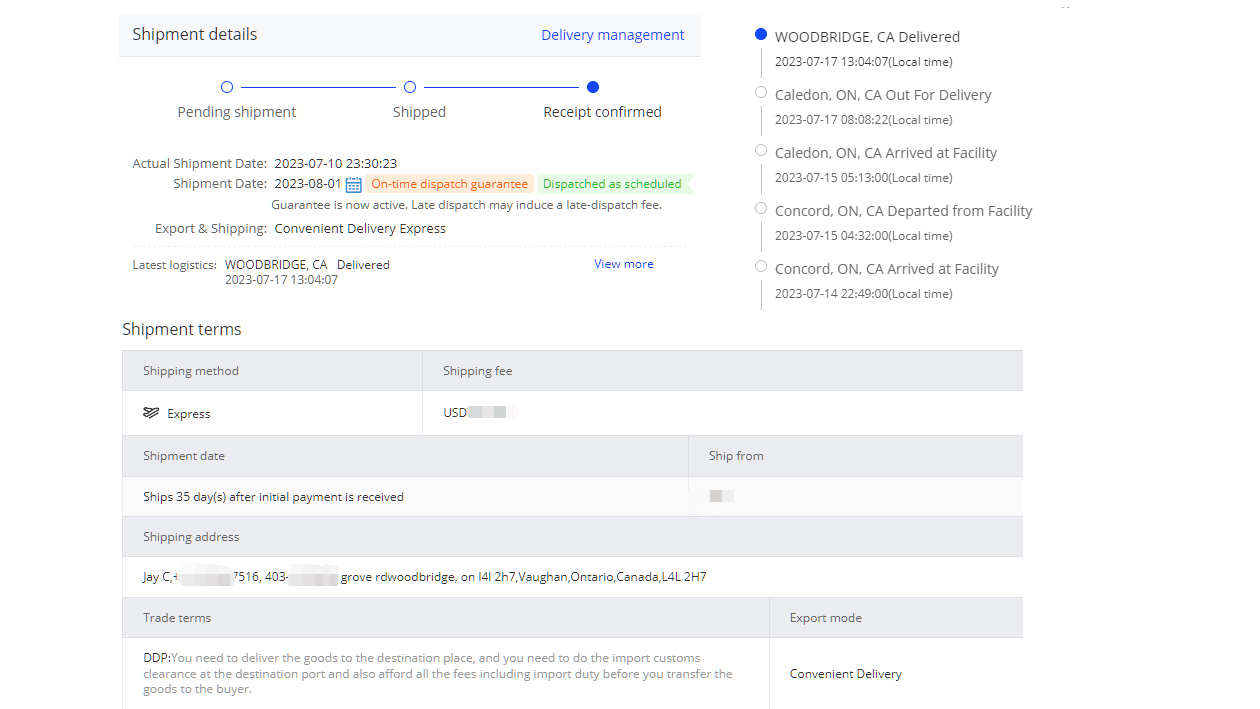The height and width of the screenshot is (709, 1260).
Task: Select the Caledon Arrived at Facility dot
Action: click(761, 150)
